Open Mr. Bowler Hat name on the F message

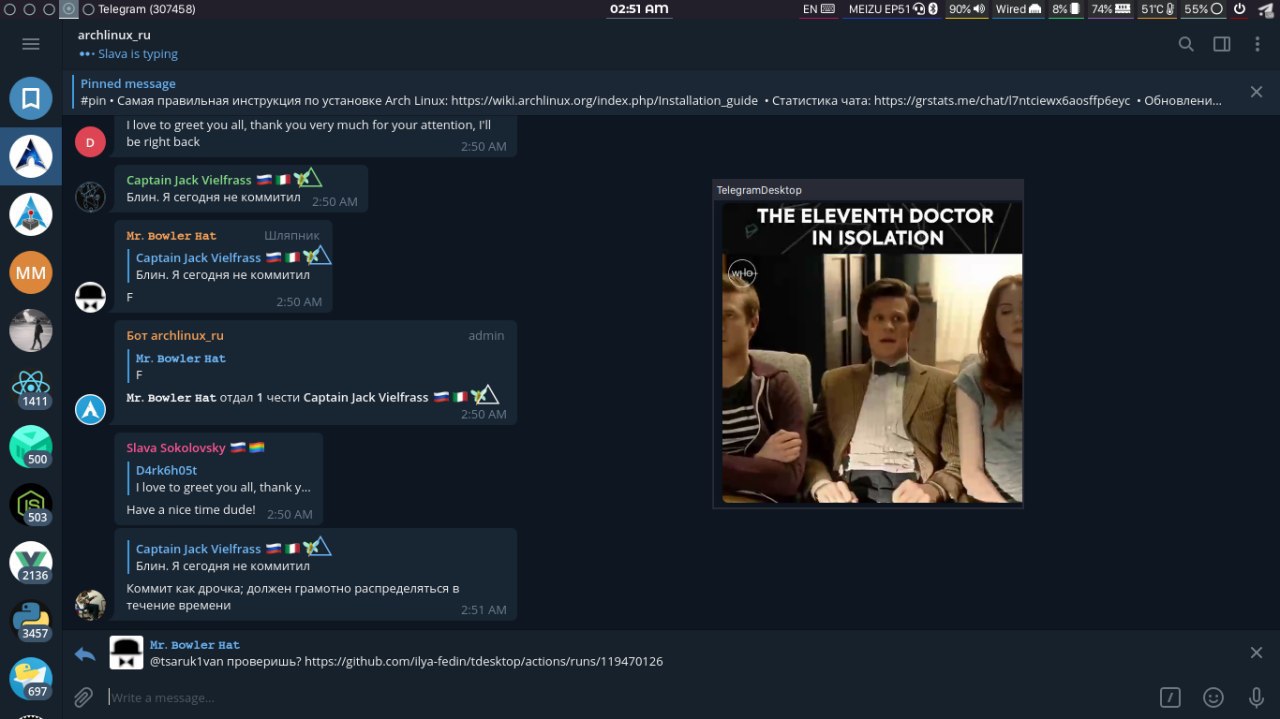click(171, 236)
